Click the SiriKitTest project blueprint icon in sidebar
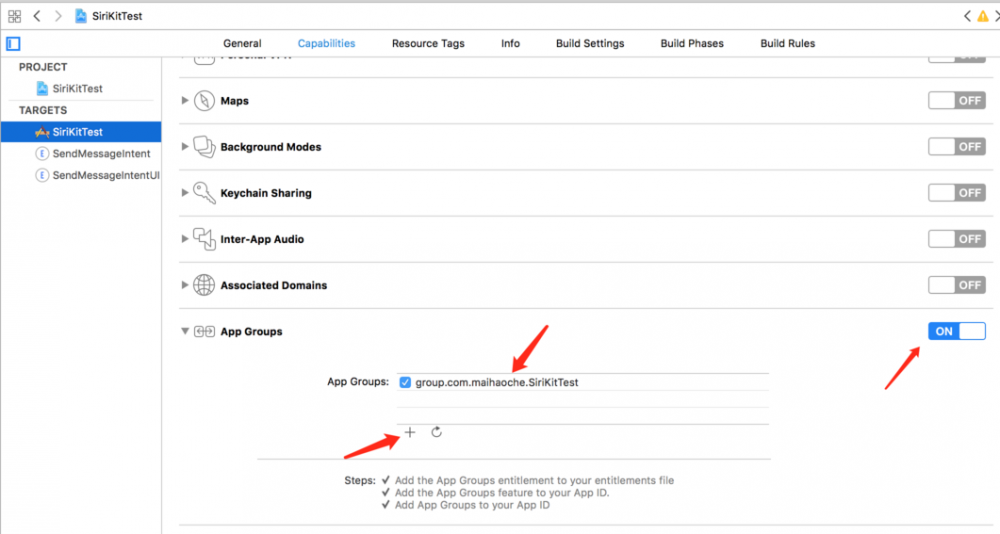Viewport: 1000px width, 534px height. tap(42, 89)
